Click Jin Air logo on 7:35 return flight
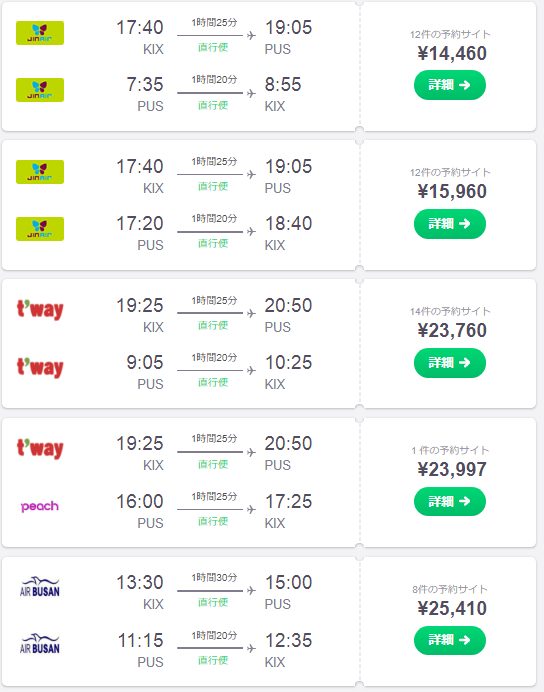The height and width of the screenshot is (692, 544). click(x=40, y=90)
